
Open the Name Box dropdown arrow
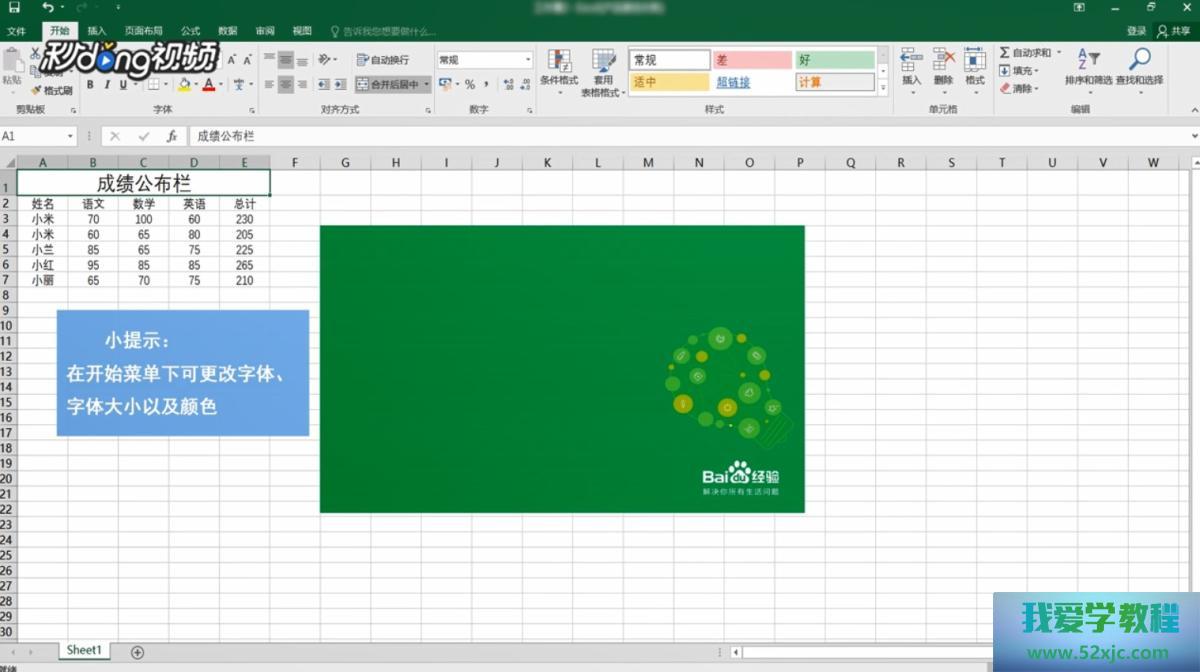71,136
